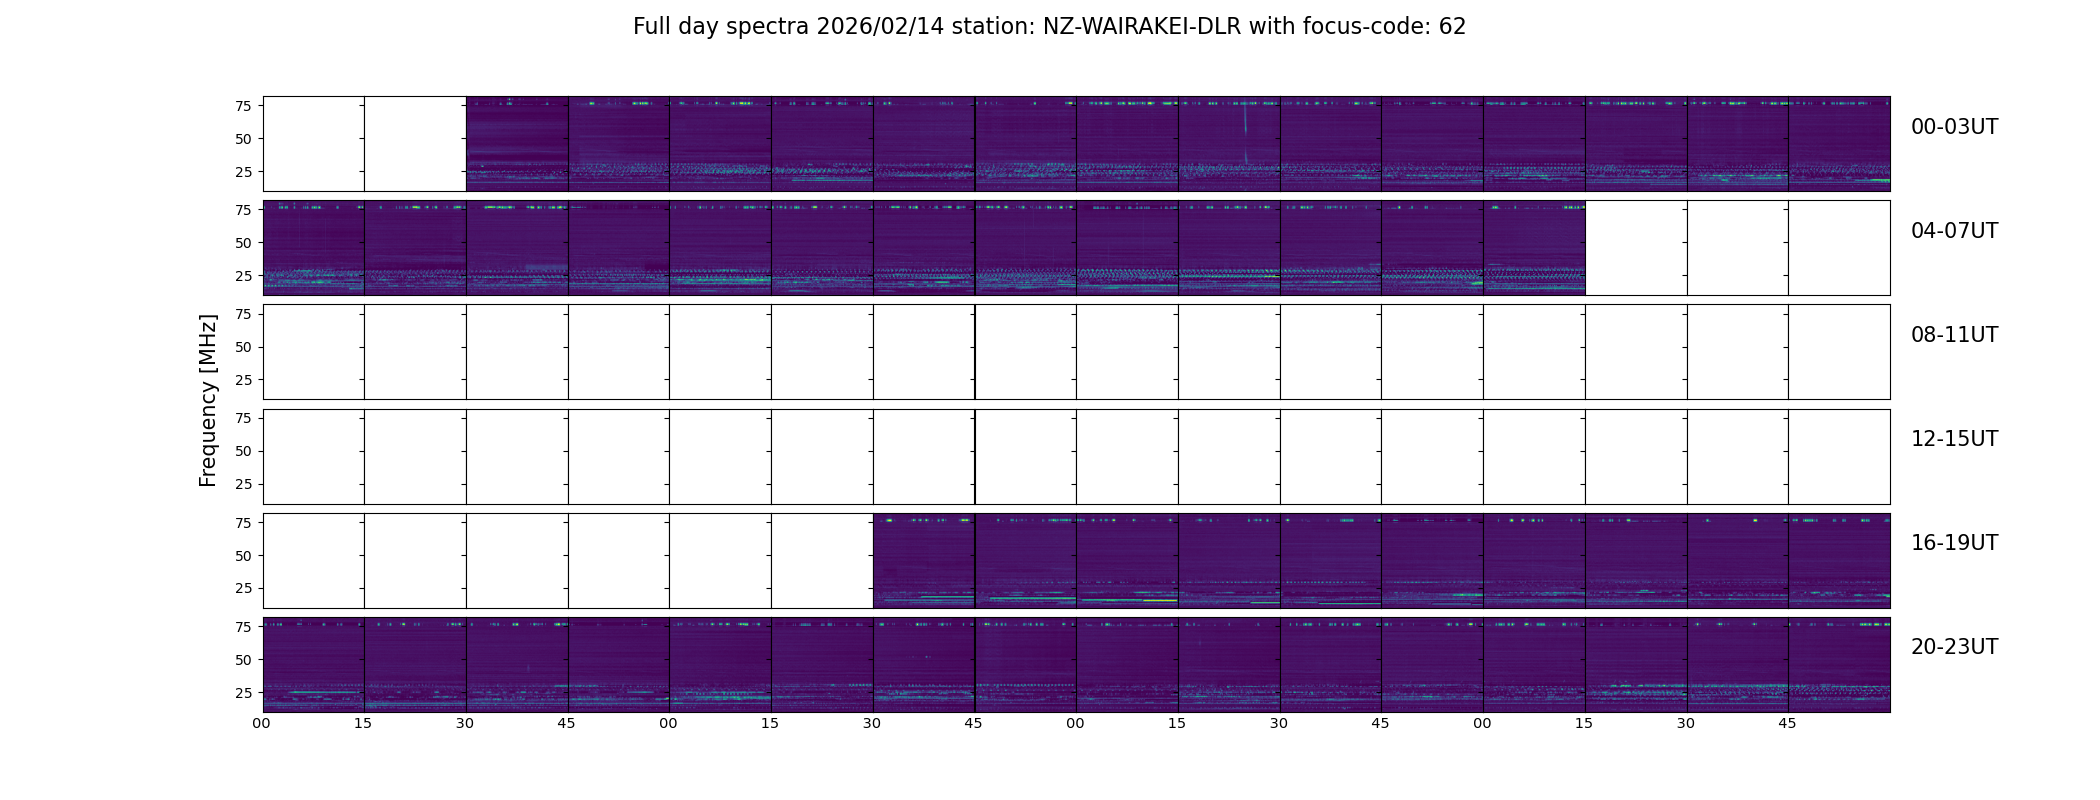Click the 75 MHz tick of 08-11UT row

pyautogui.click(x=242, y=314)
